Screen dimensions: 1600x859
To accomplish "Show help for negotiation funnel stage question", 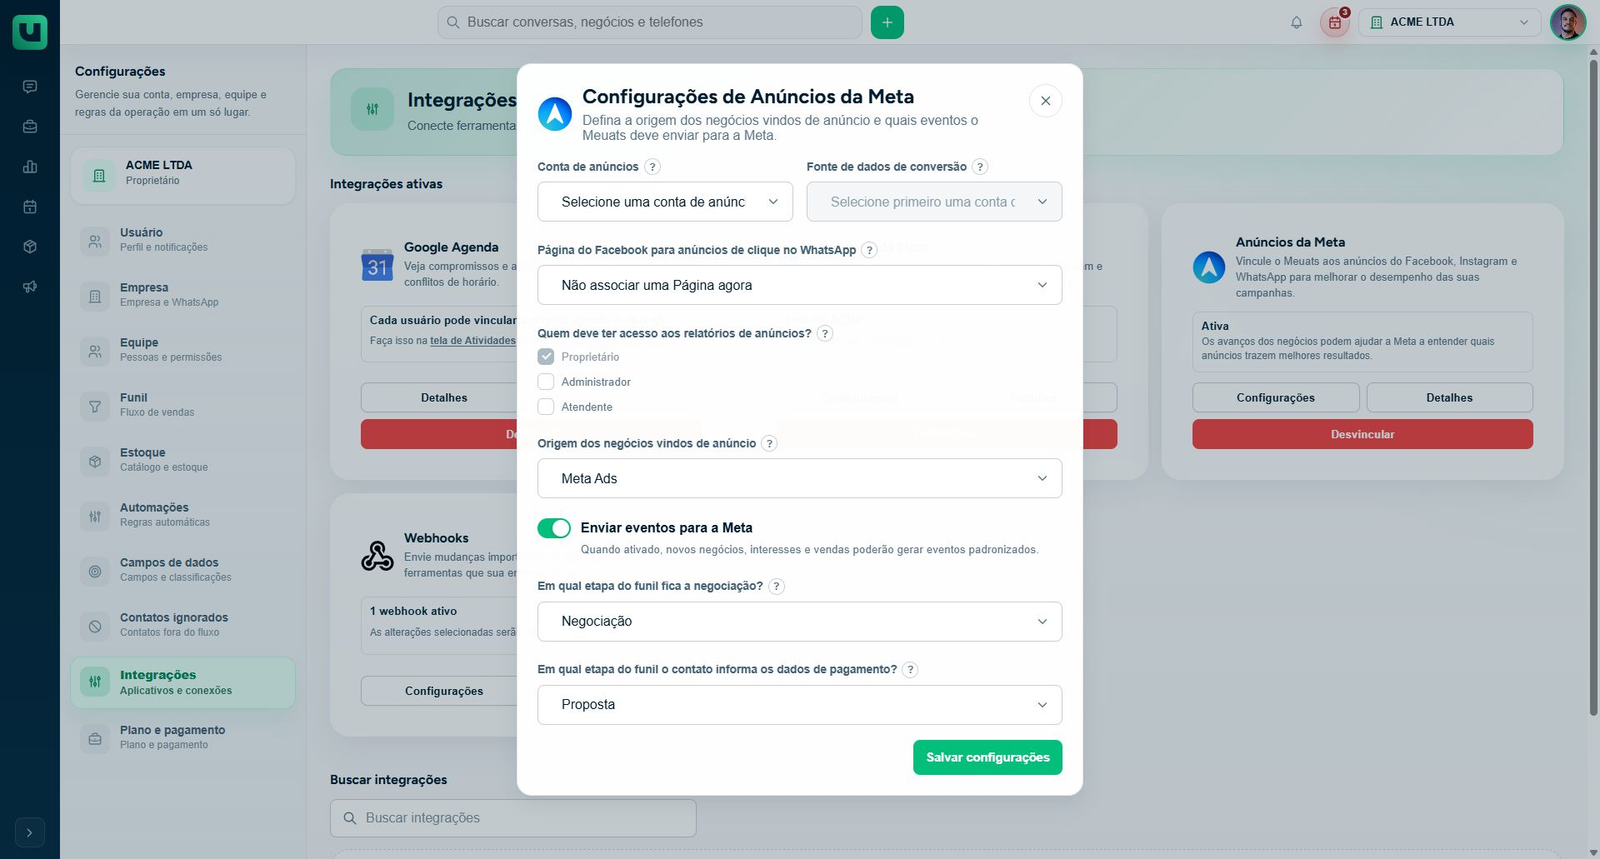I will coord(776,587).
